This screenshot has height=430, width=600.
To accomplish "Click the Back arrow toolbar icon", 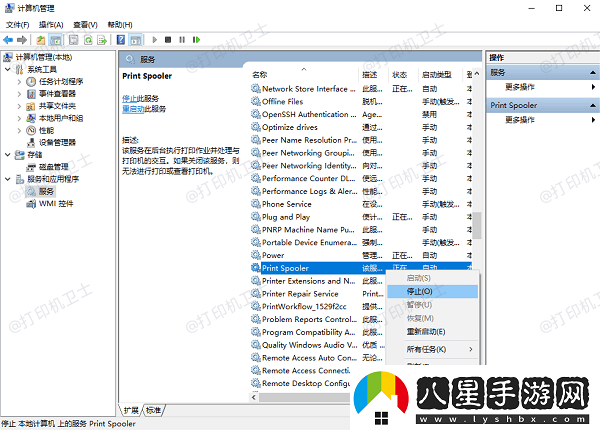I will (8, 39).
